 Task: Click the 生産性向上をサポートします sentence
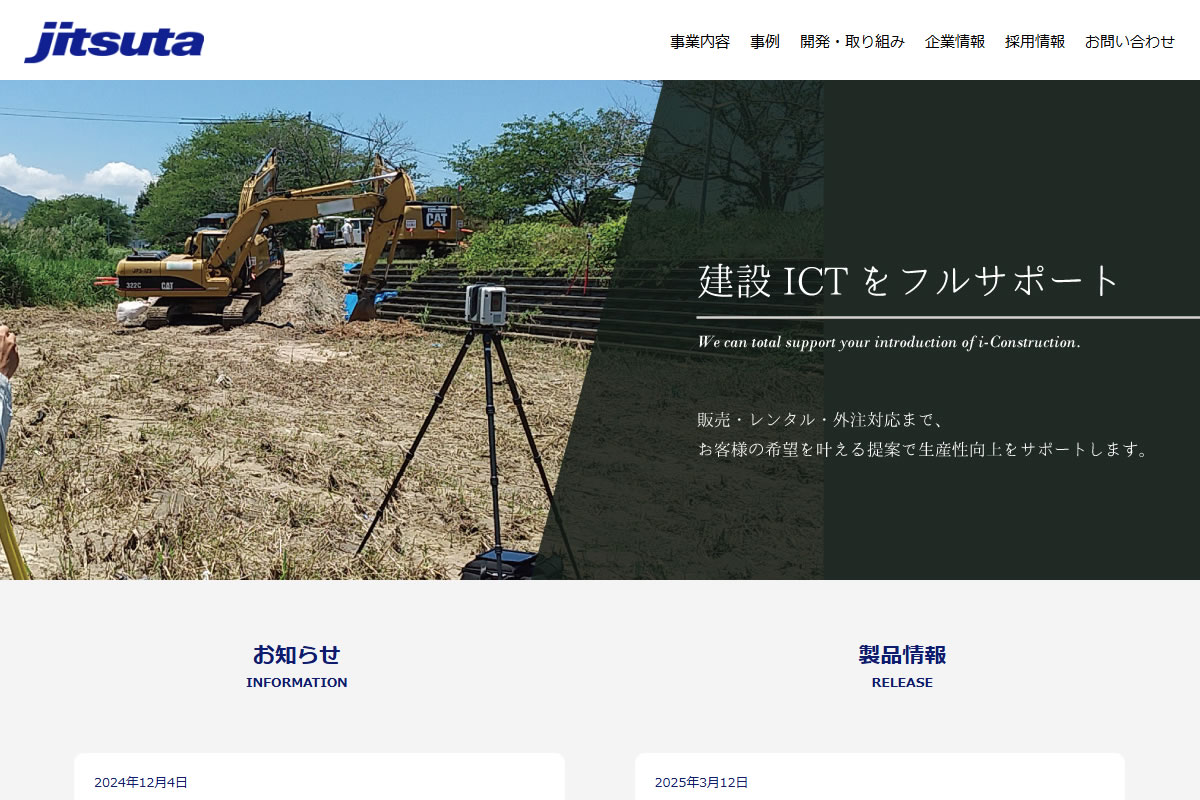coord(924,450)
